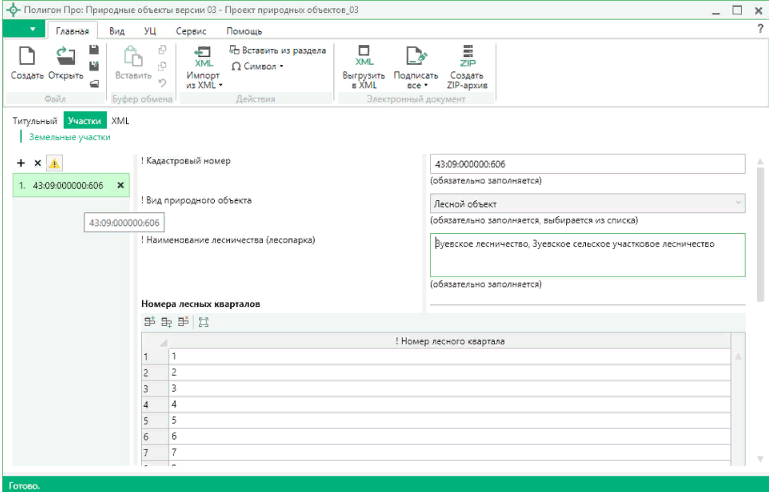Click the help question mark icon
This screenshot has height=492, width=769.
pyautogui.click(x=759, y=30)
